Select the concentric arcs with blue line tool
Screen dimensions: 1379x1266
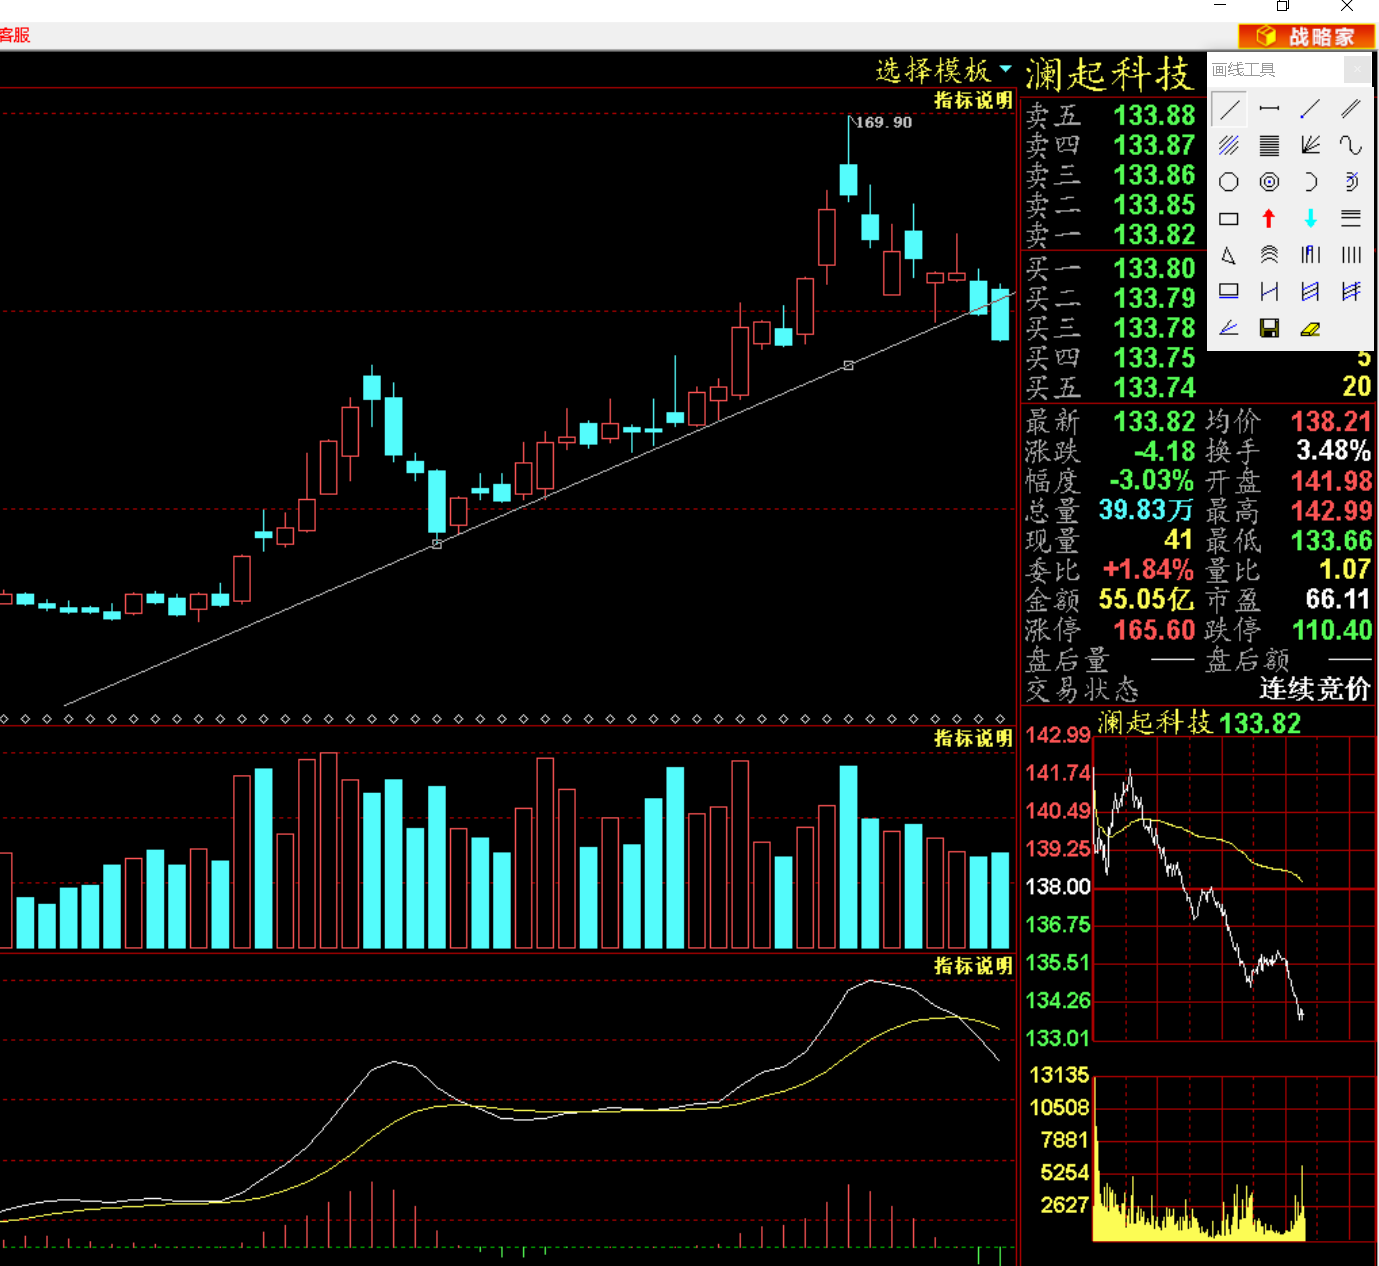[1351, 182]
